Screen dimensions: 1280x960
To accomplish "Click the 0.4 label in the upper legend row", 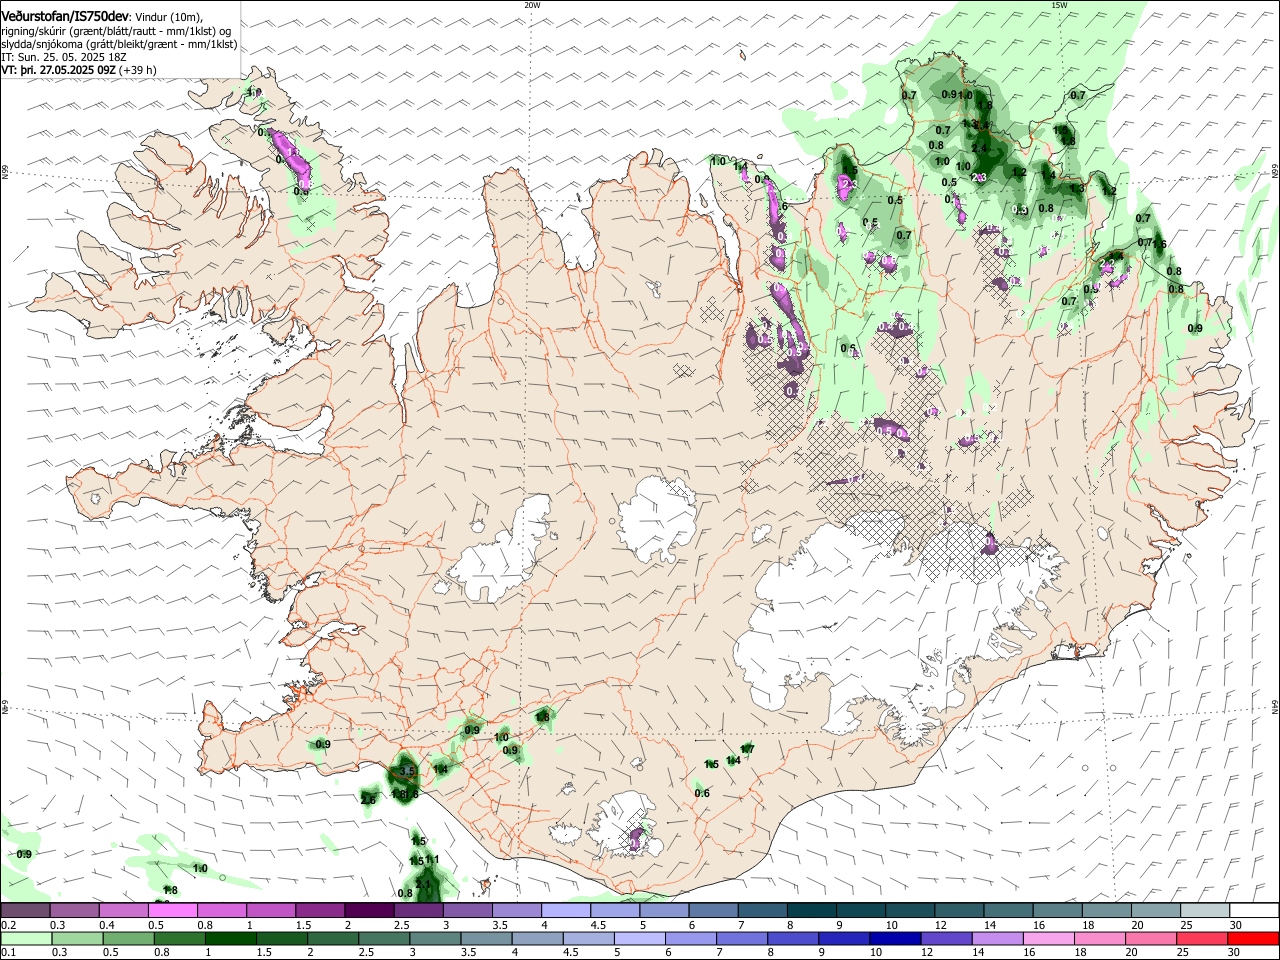I will tap(107, 925).
